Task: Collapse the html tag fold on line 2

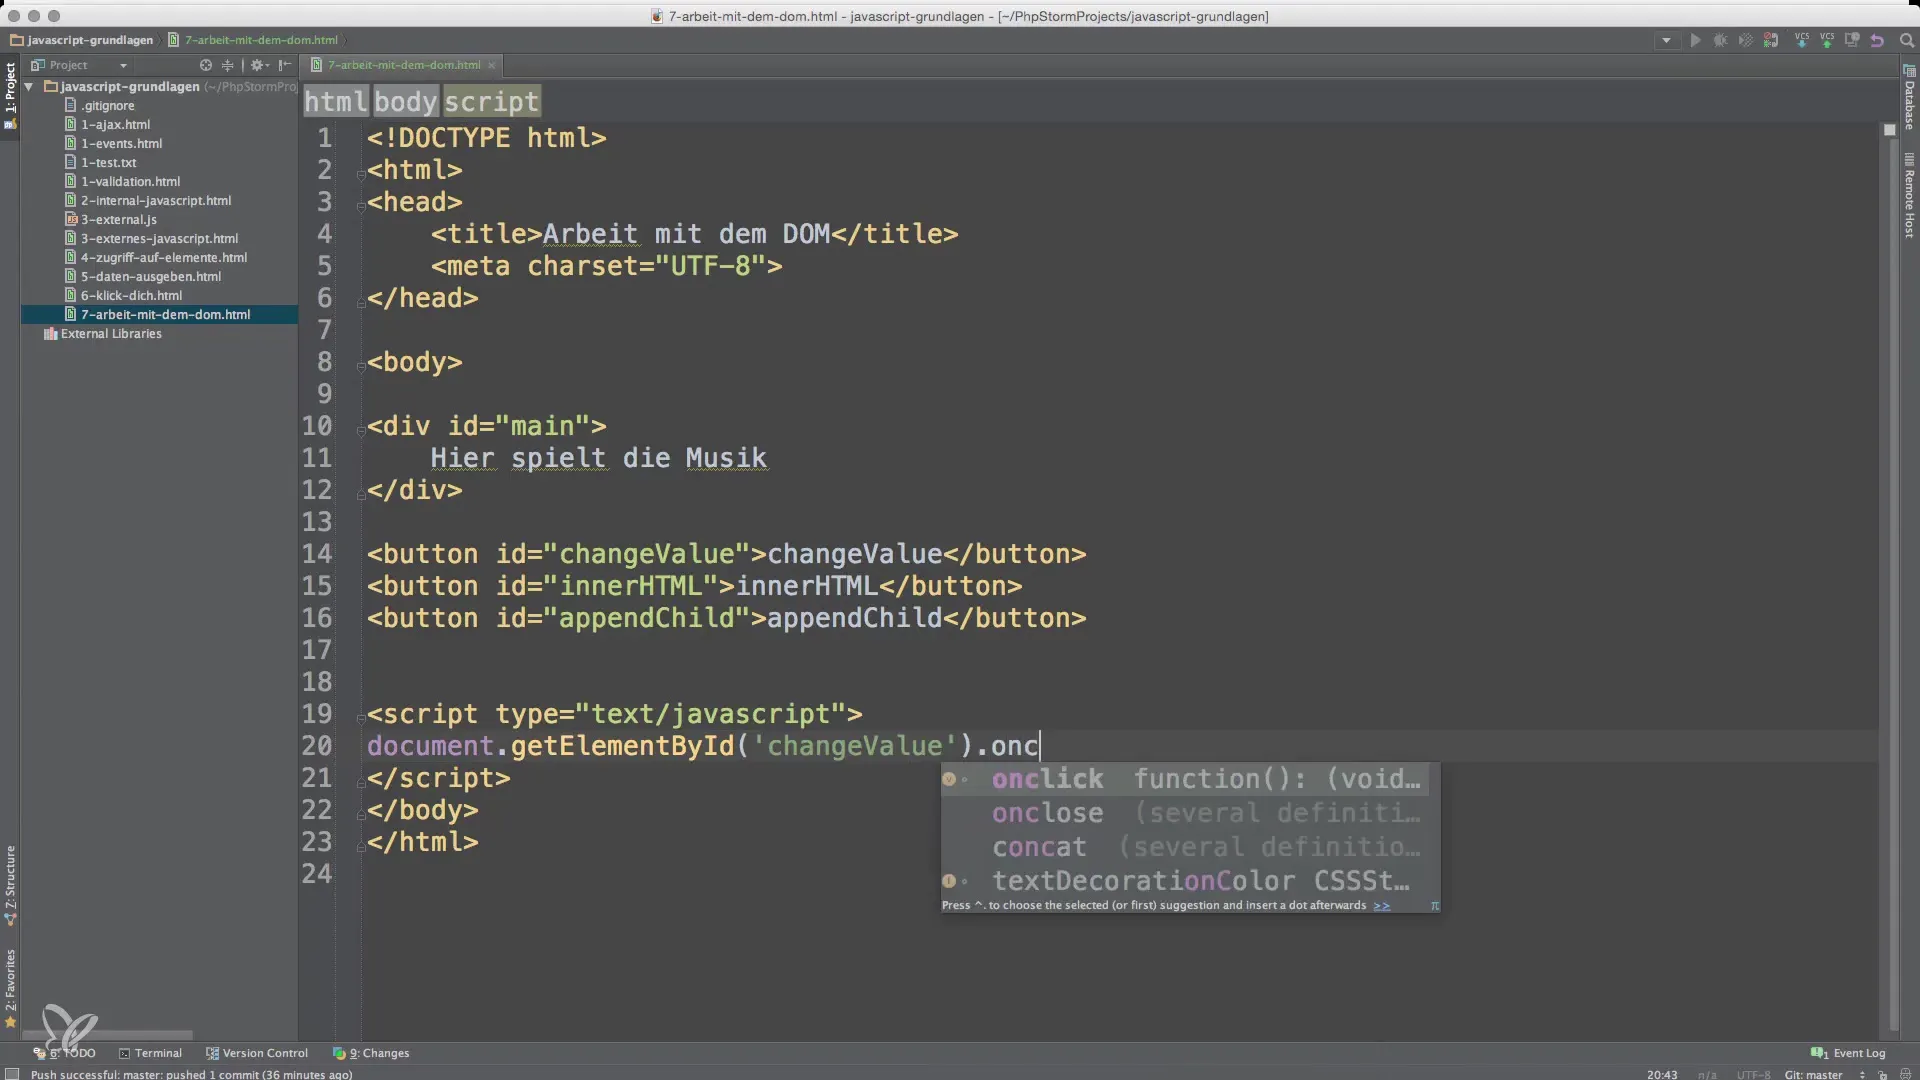Action: click(360, 174)
